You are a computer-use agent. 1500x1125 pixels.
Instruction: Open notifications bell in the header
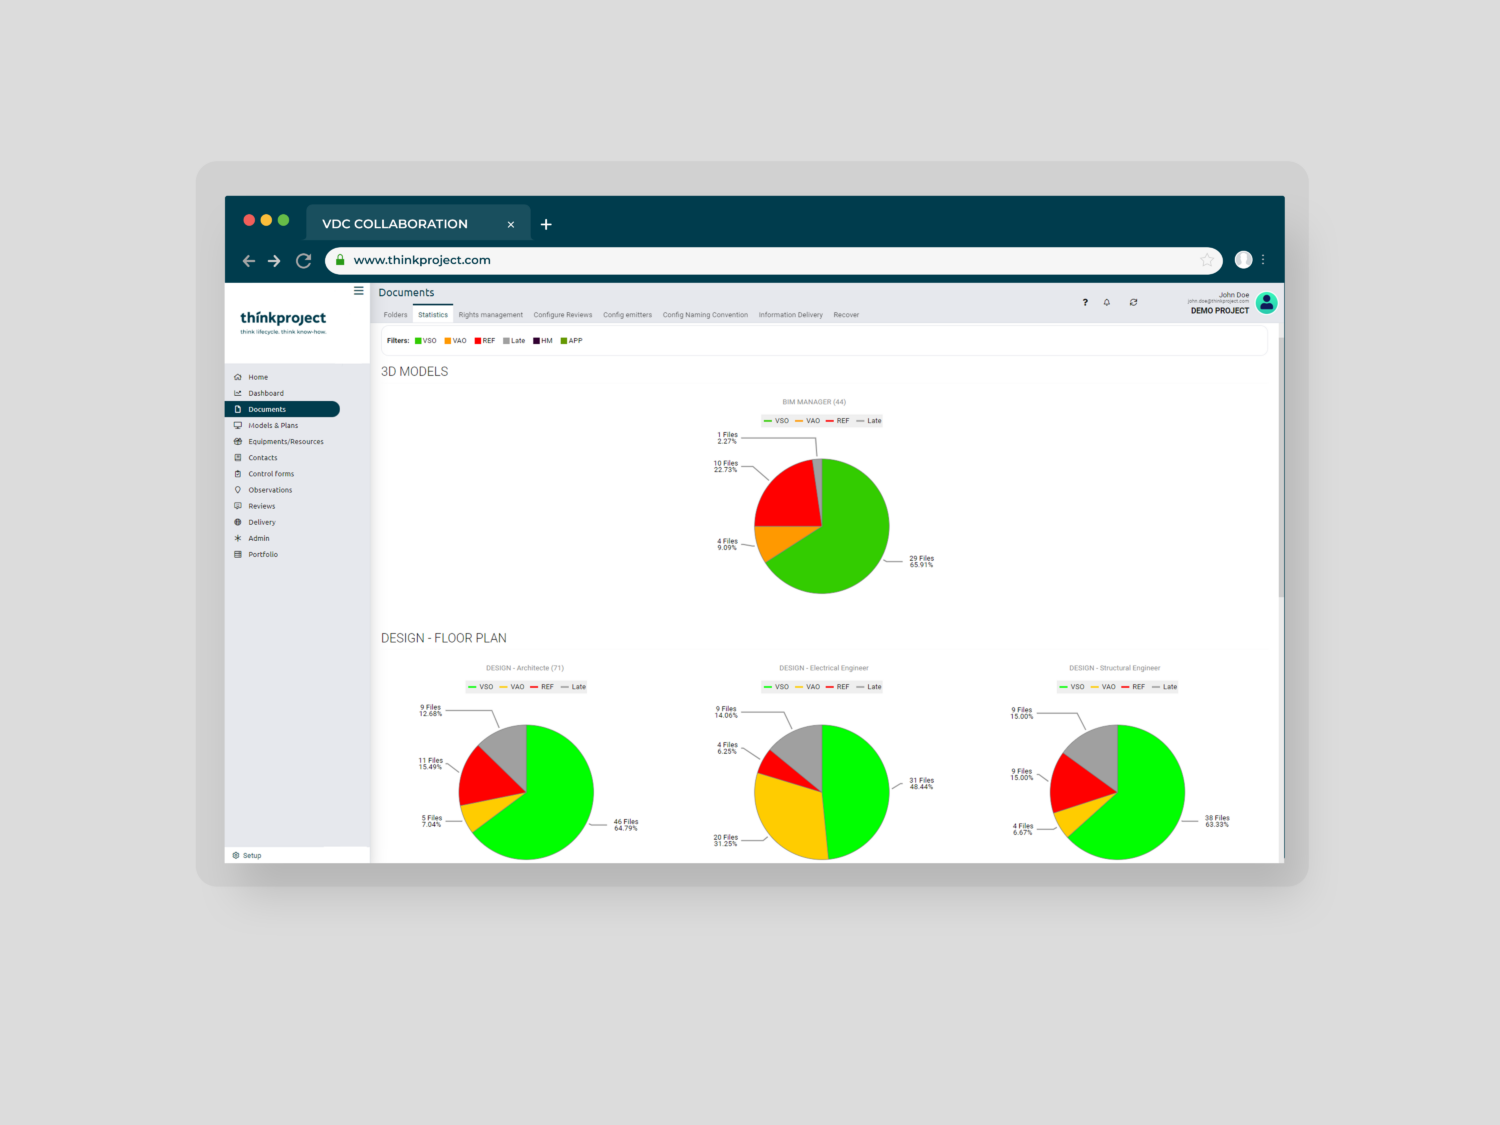(1107, 302)
